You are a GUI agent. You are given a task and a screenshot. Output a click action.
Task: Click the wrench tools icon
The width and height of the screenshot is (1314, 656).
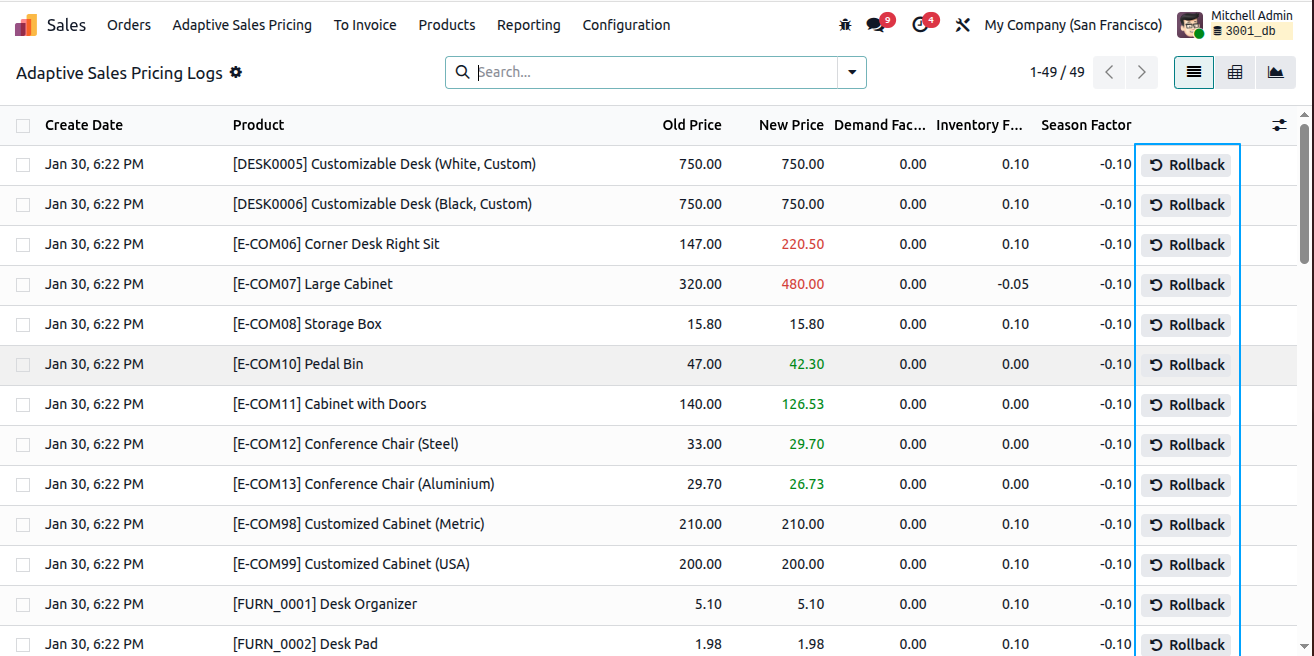(x=963, y=25)
